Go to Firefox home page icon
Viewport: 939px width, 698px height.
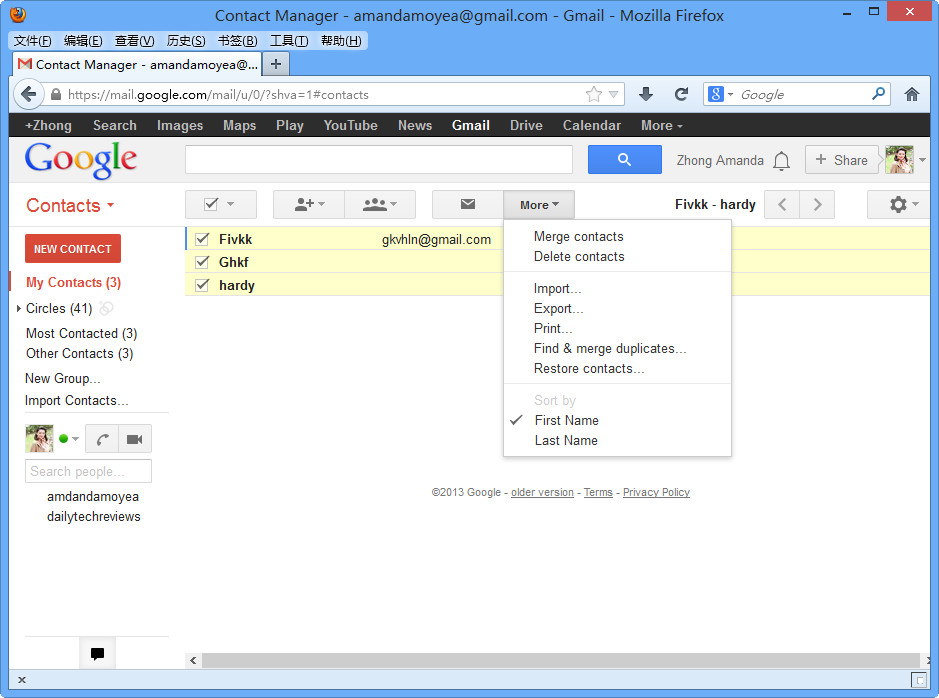[x=911, y=94]
